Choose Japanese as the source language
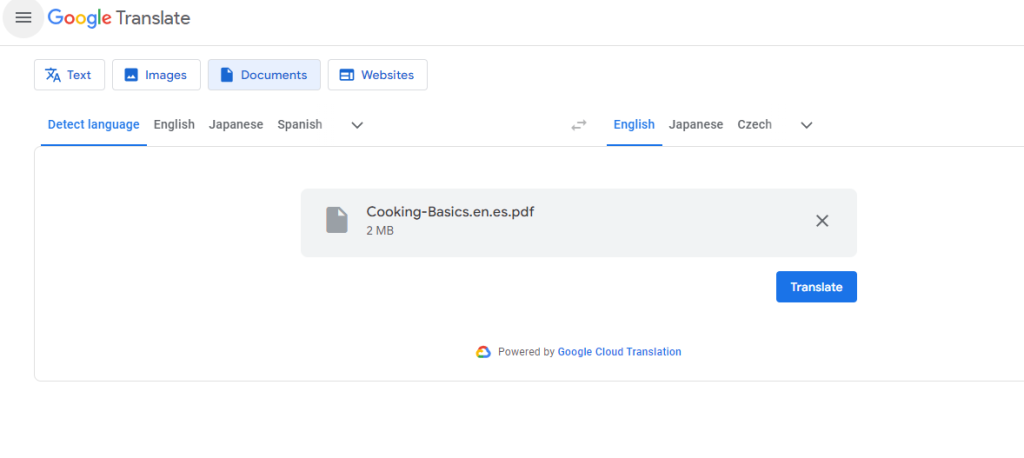The width and height of the screenshot is (1024, 458). pos(236,125)
